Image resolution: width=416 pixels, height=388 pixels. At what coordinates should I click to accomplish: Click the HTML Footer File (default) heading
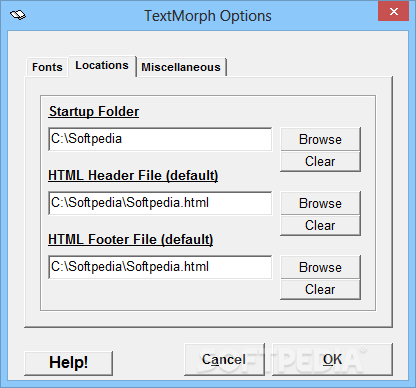(131, 239)
